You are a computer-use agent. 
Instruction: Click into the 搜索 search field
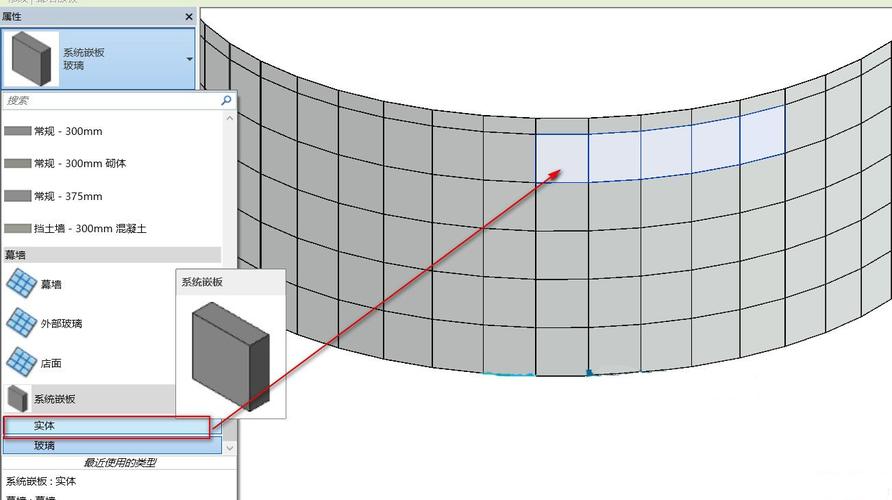112,101
